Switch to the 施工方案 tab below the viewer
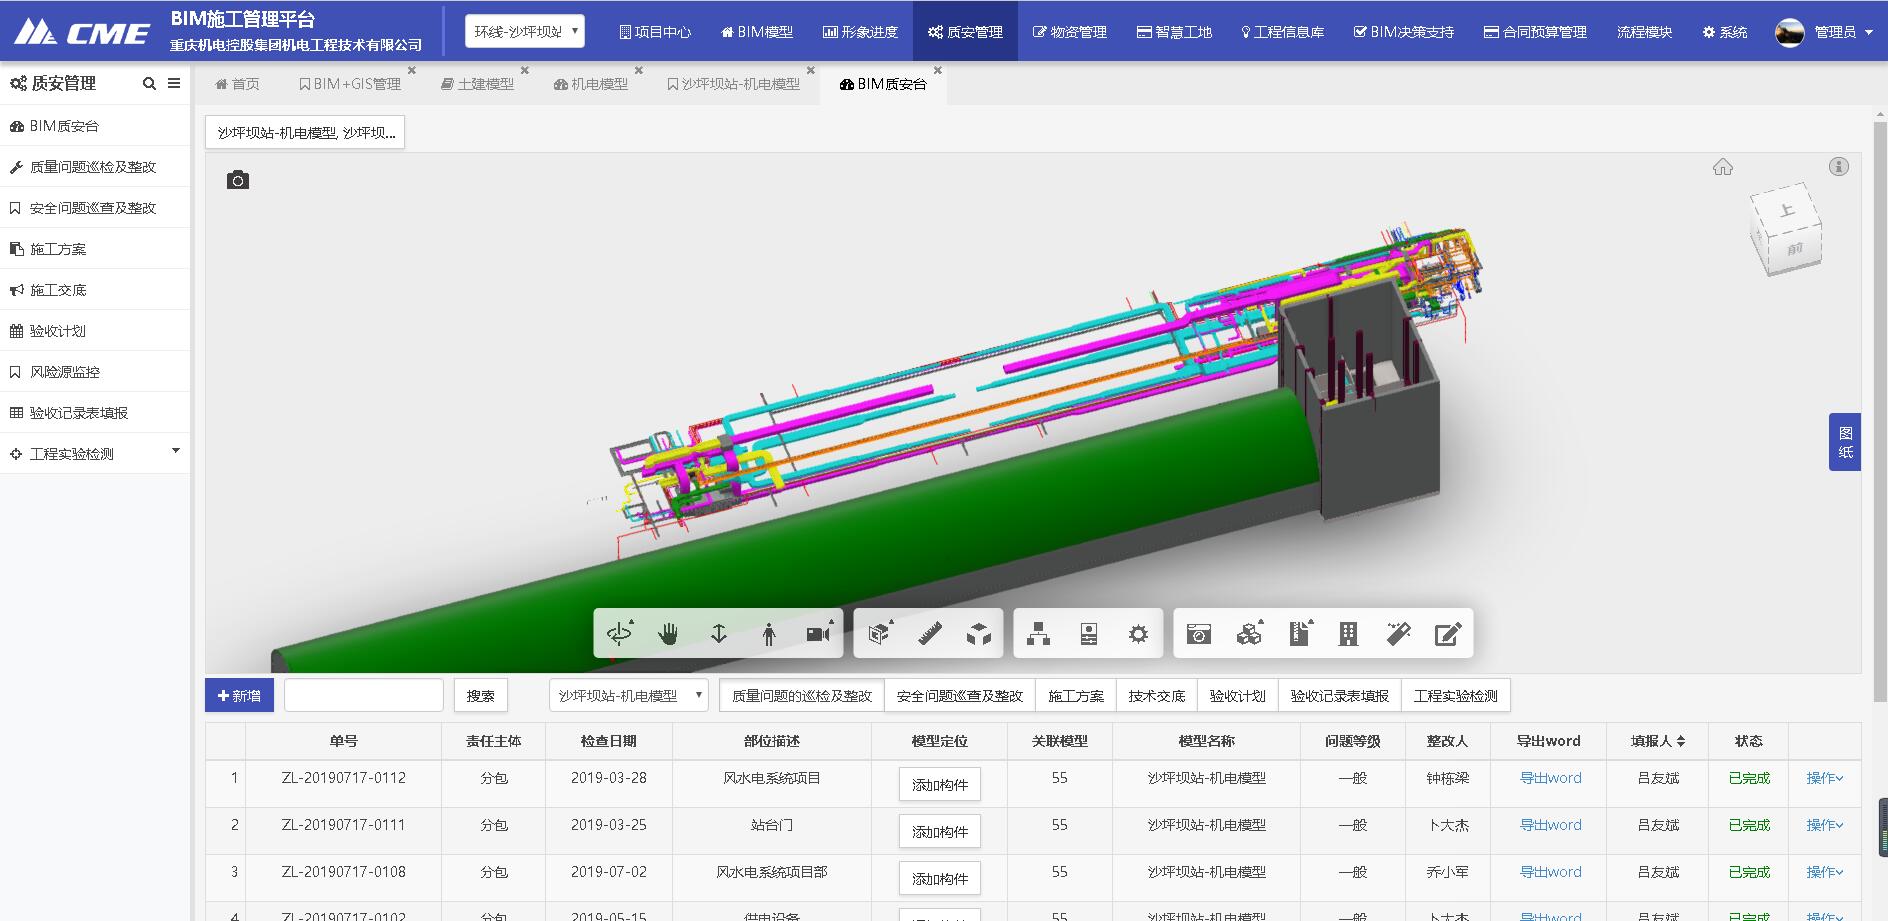 coord(1075,695)
